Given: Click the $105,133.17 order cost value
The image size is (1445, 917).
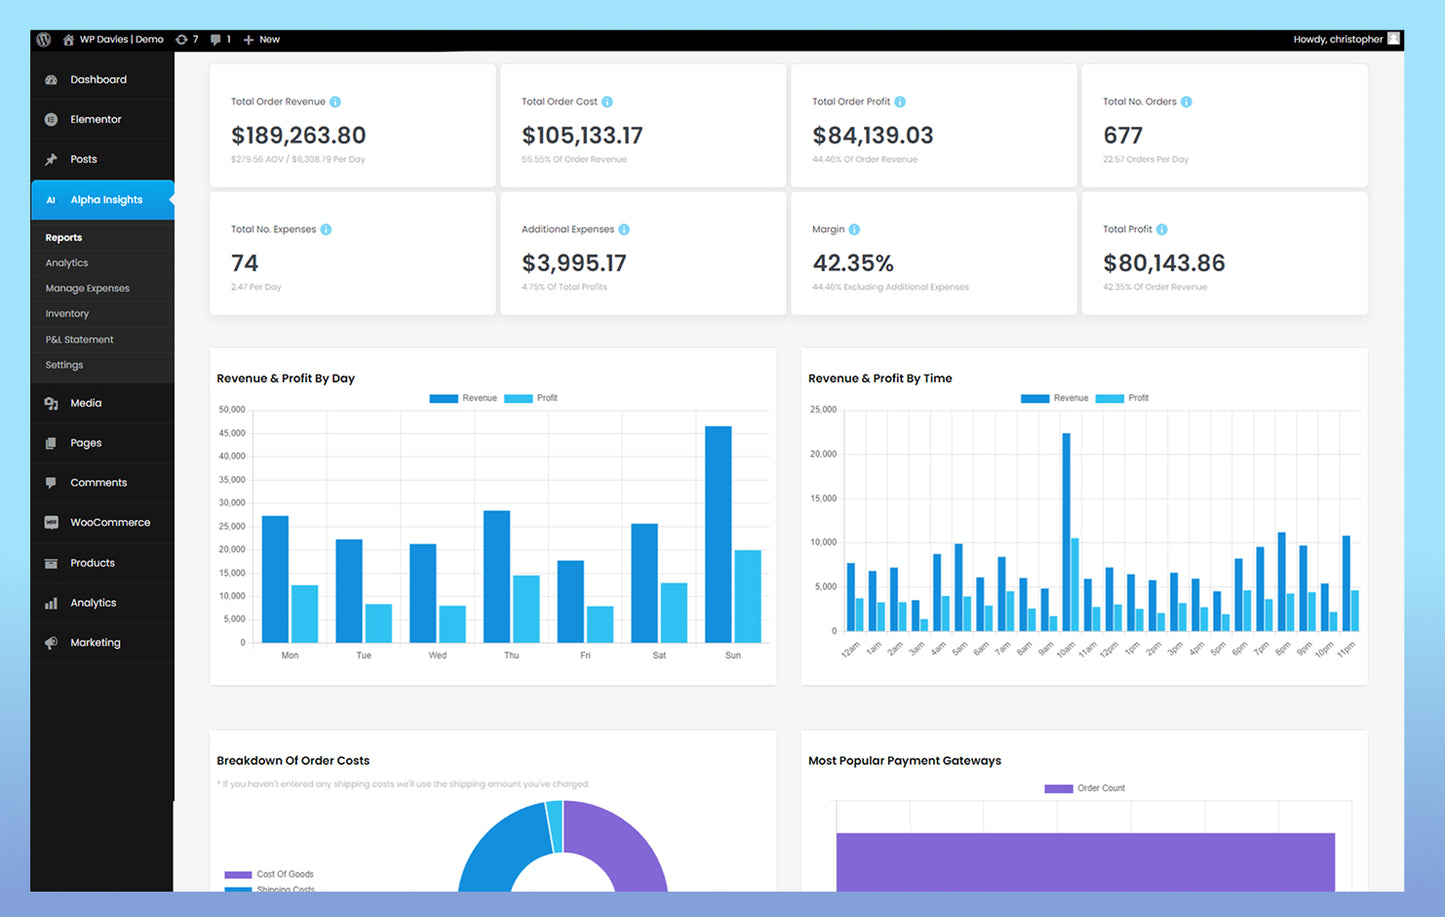Looking at the screenshot, I should [x=582, y=135].
